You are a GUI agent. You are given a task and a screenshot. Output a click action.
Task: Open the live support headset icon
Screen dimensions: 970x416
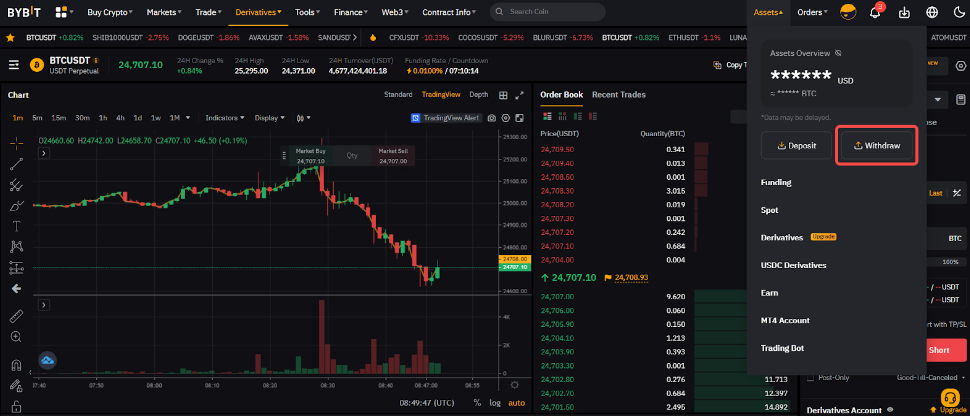point(949,397)
